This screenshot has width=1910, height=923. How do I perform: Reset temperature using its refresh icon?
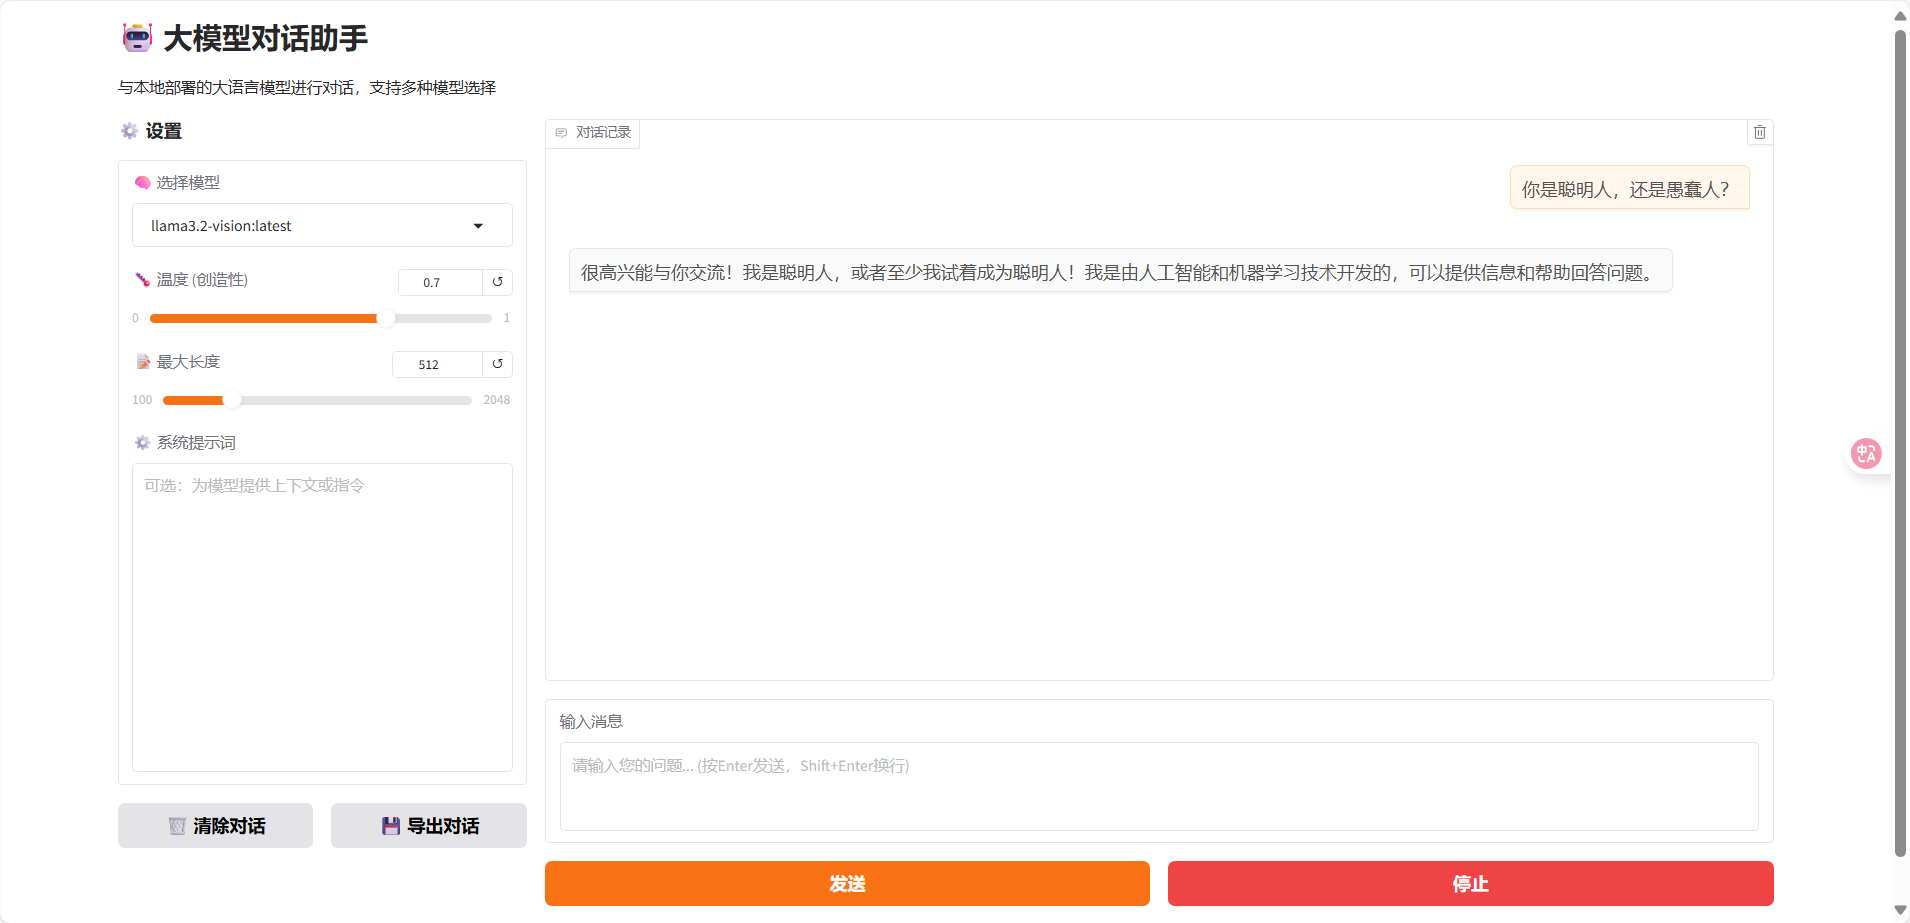(x=497, y=282)
